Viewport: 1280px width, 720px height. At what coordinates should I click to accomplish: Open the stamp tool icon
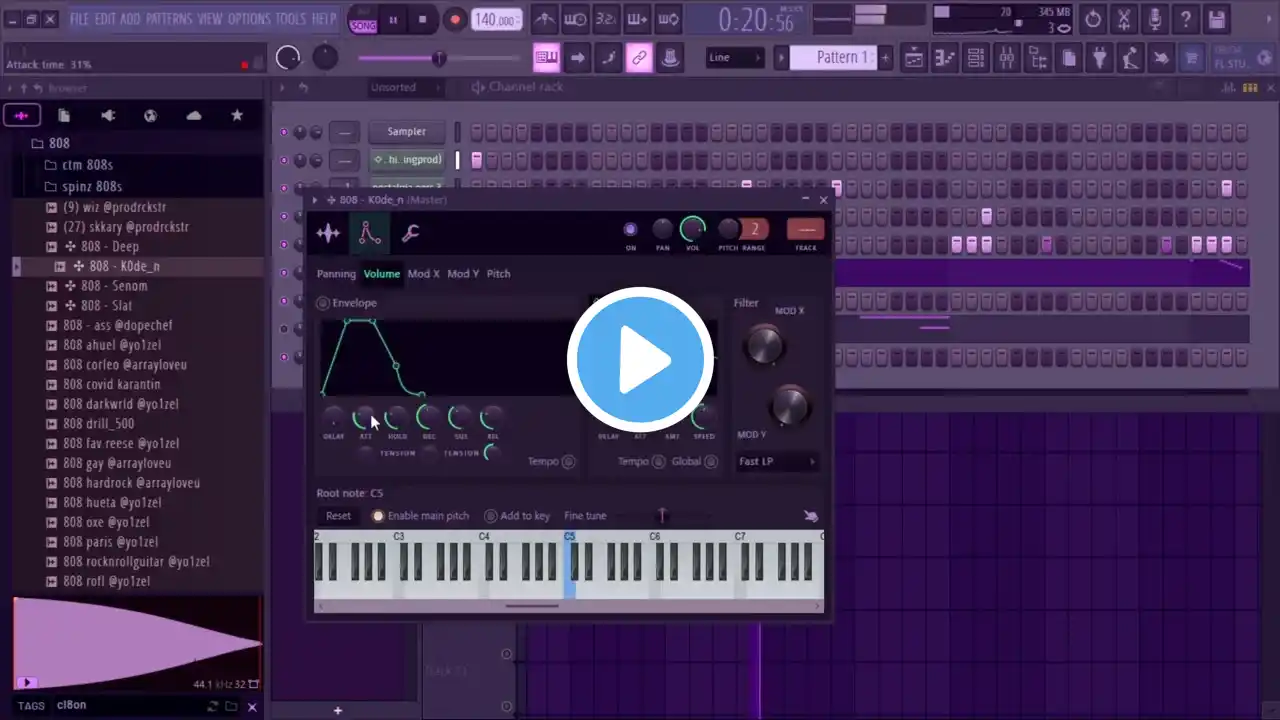point(670,58)
